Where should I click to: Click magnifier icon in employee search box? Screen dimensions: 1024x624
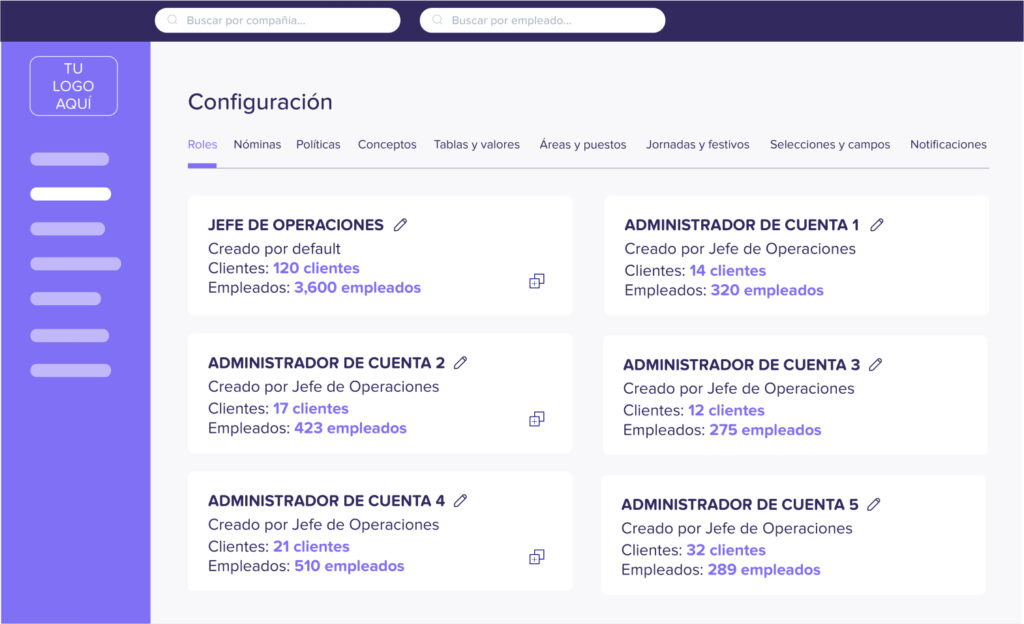438,20
